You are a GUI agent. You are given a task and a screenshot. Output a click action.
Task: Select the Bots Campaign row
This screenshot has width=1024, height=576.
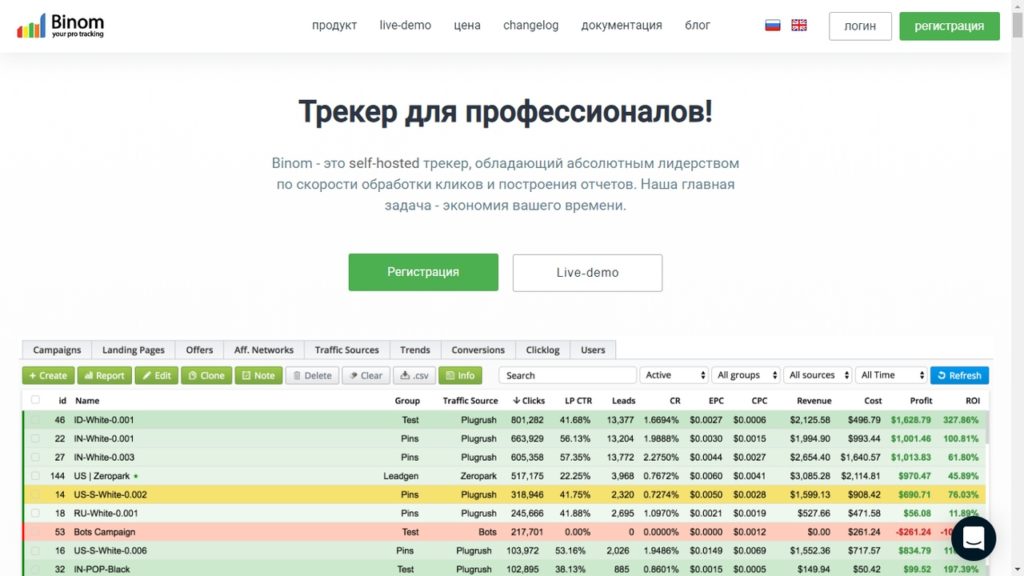(504, 532)
